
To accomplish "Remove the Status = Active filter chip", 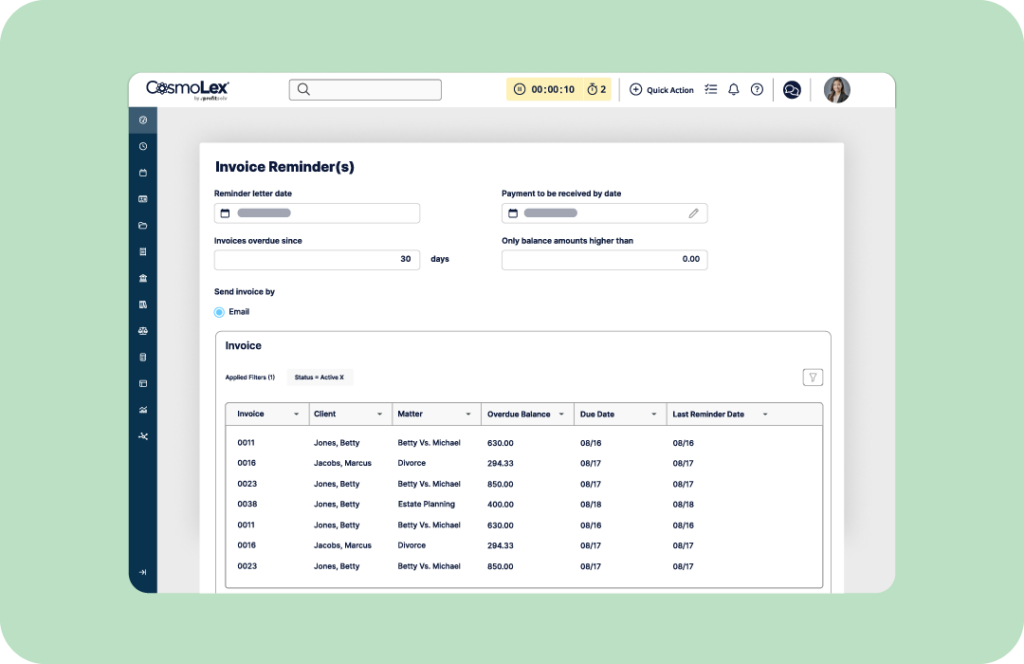I will click(342, 378).
